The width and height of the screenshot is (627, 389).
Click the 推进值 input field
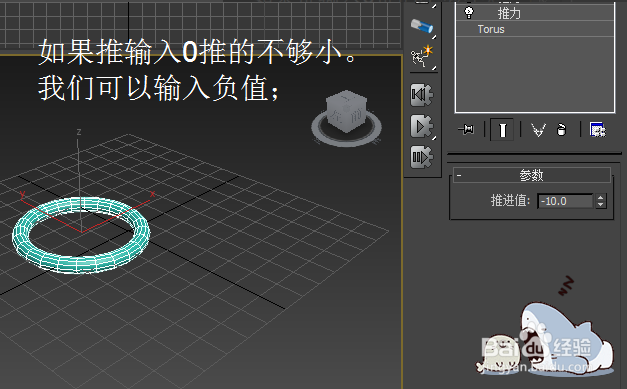click(x=565, y=201)
